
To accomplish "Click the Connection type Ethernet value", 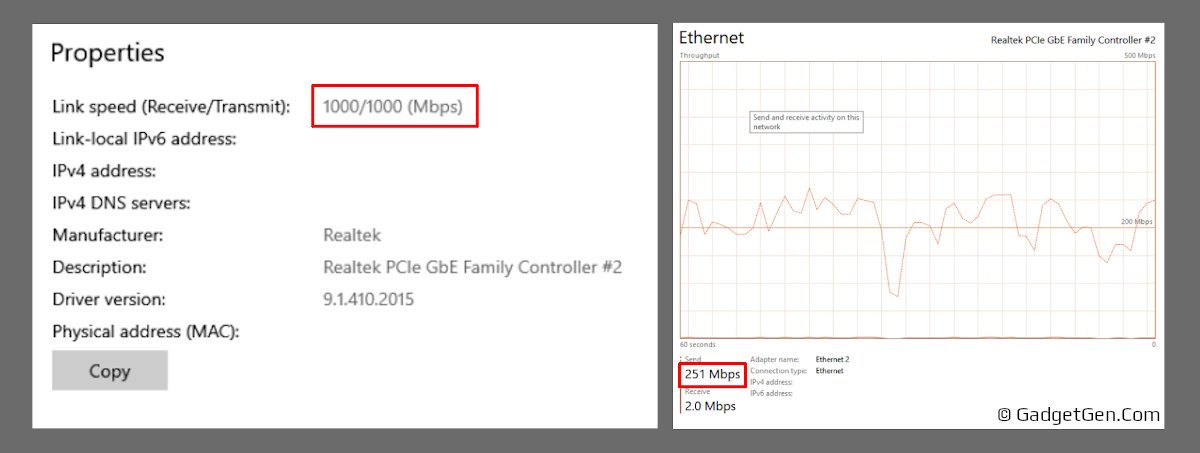I will pyautogui.click(x=829, y=371).
